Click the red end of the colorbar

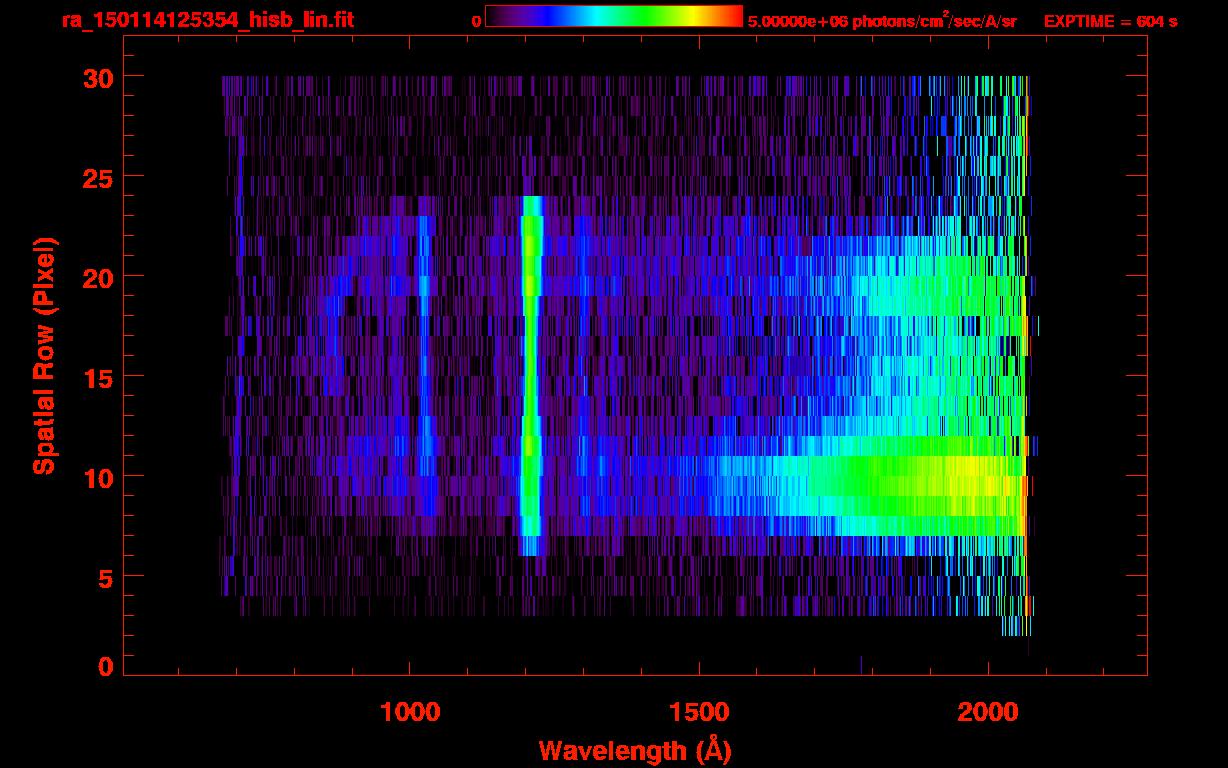click(735, 16)
